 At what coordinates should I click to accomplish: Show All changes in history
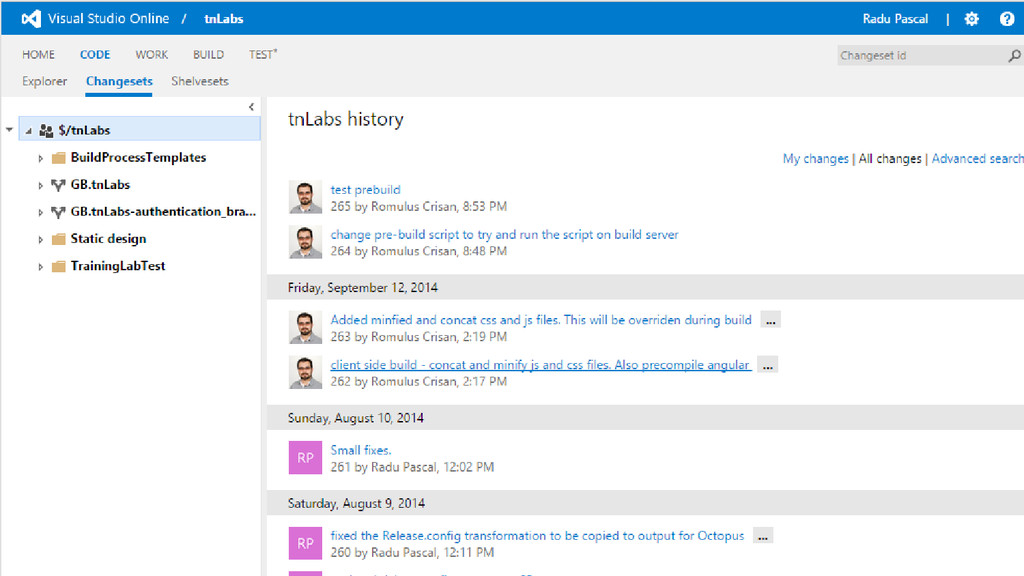point(889,159)
